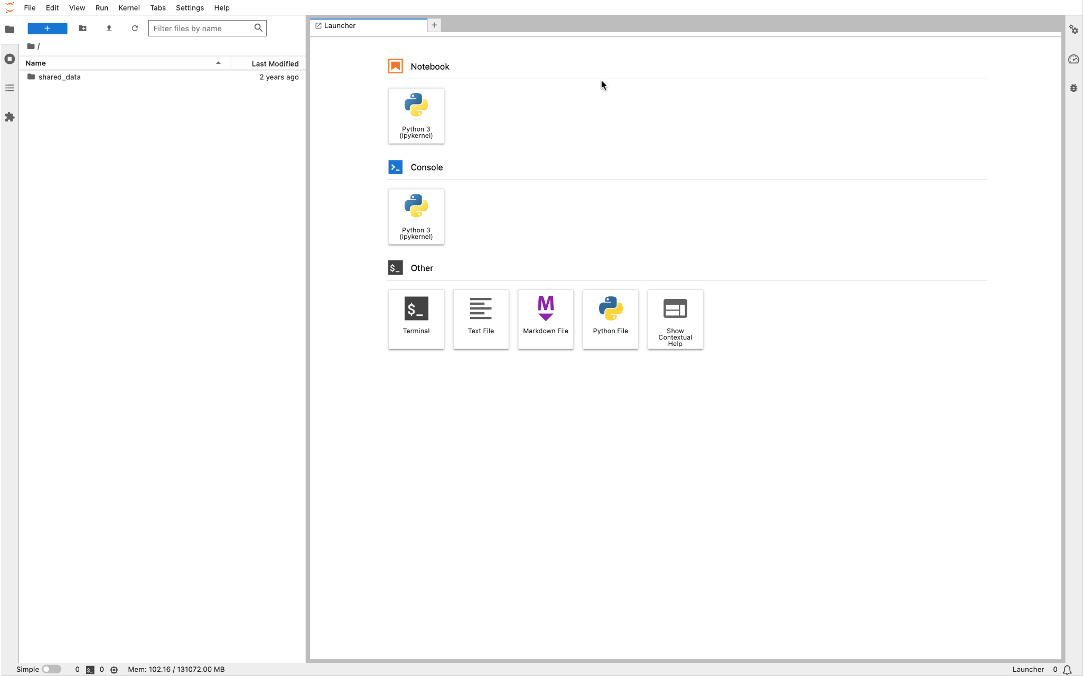The width and height of the screenshot is (1084, 676).
Task: Open the Debugger bug icon
Action: coord(1074,88)
